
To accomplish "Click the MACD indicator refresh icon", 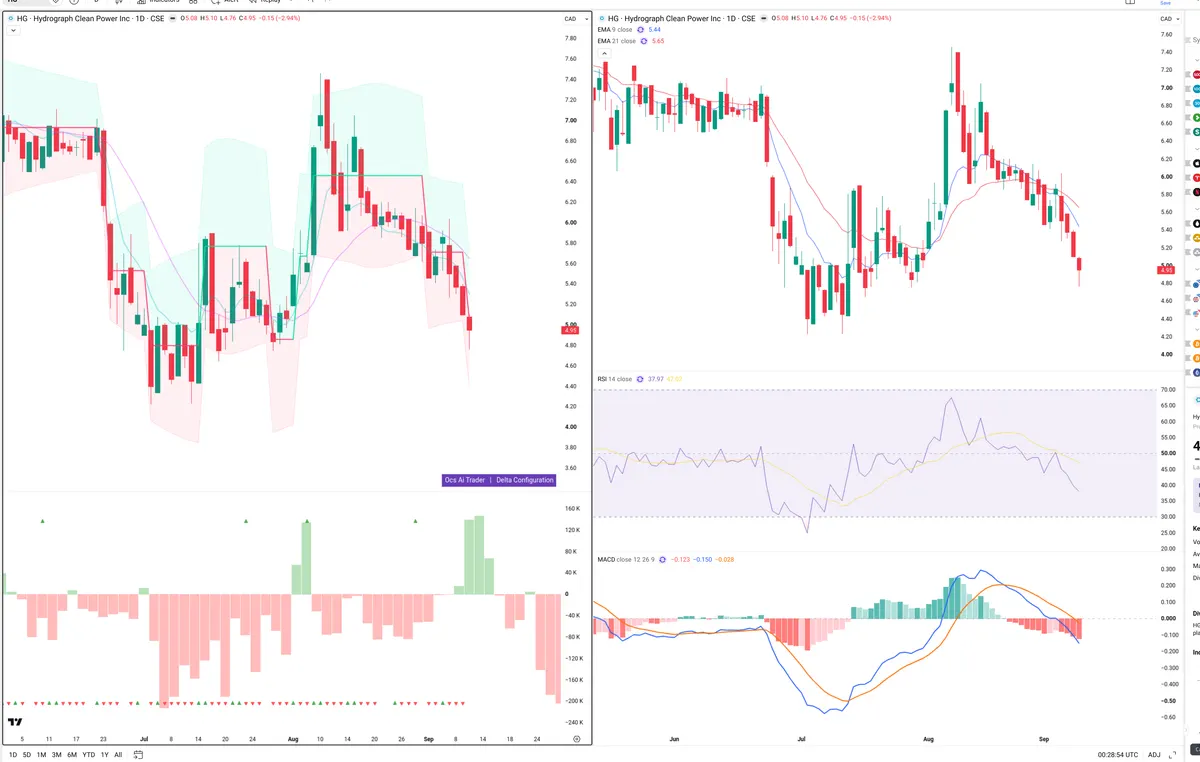I will coord(660,559).
